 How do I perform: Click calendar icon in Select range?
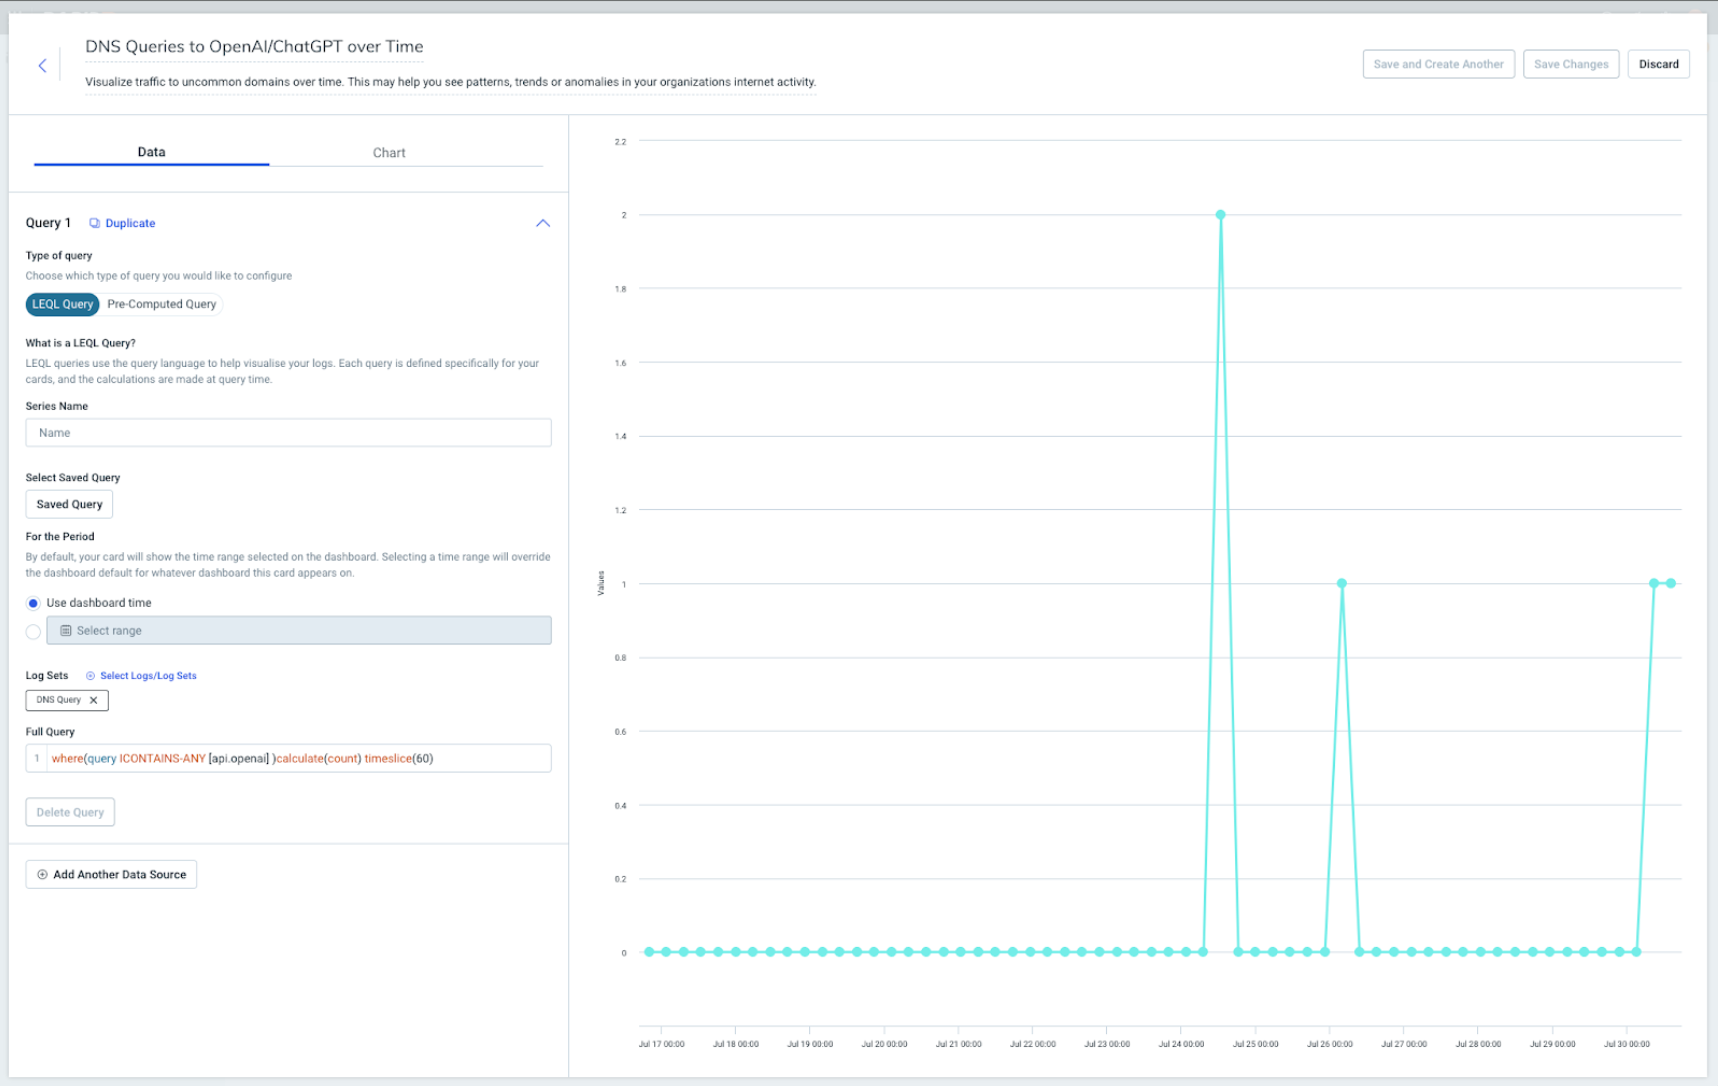[66, 631]
